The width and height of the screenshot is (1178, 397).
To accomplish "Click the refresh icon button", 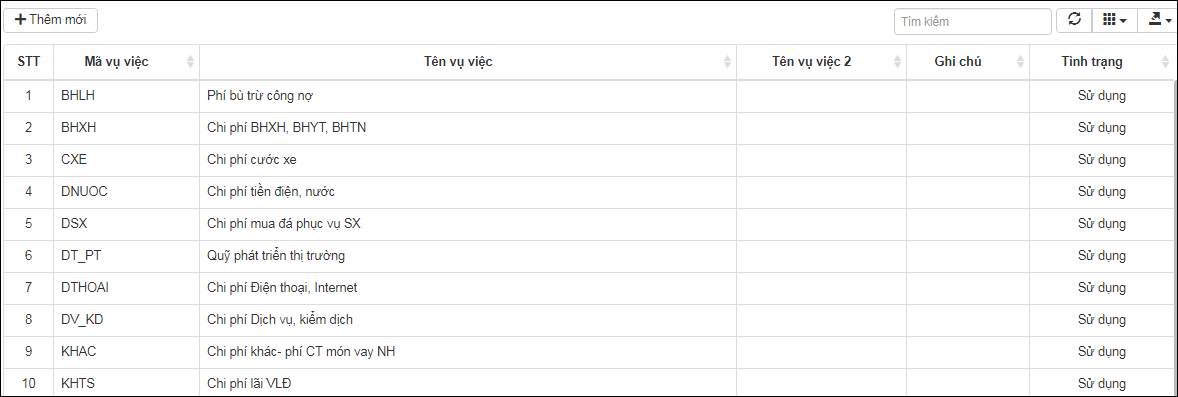I will (x=1074, y=20).
